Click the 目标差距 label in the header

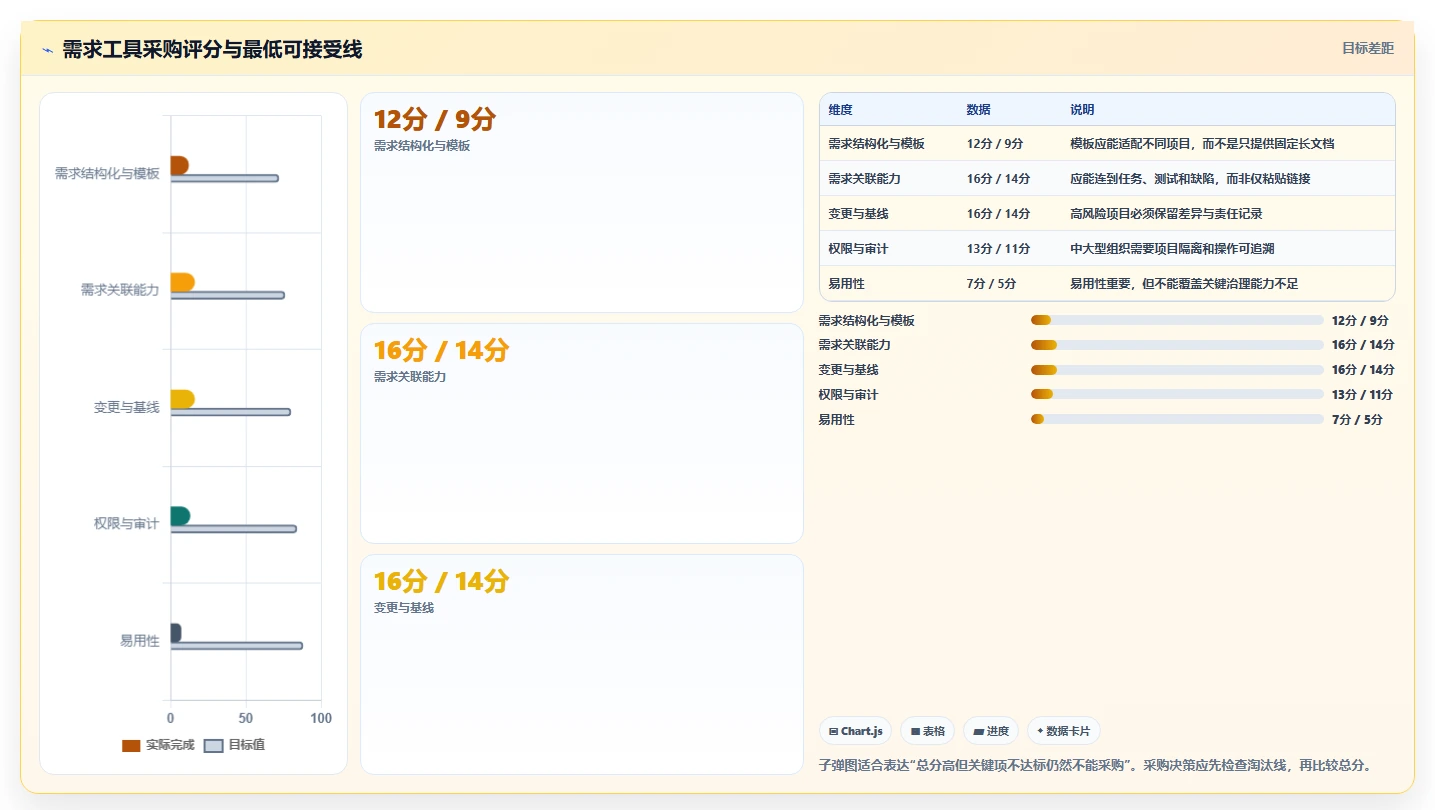(1368, 48)
